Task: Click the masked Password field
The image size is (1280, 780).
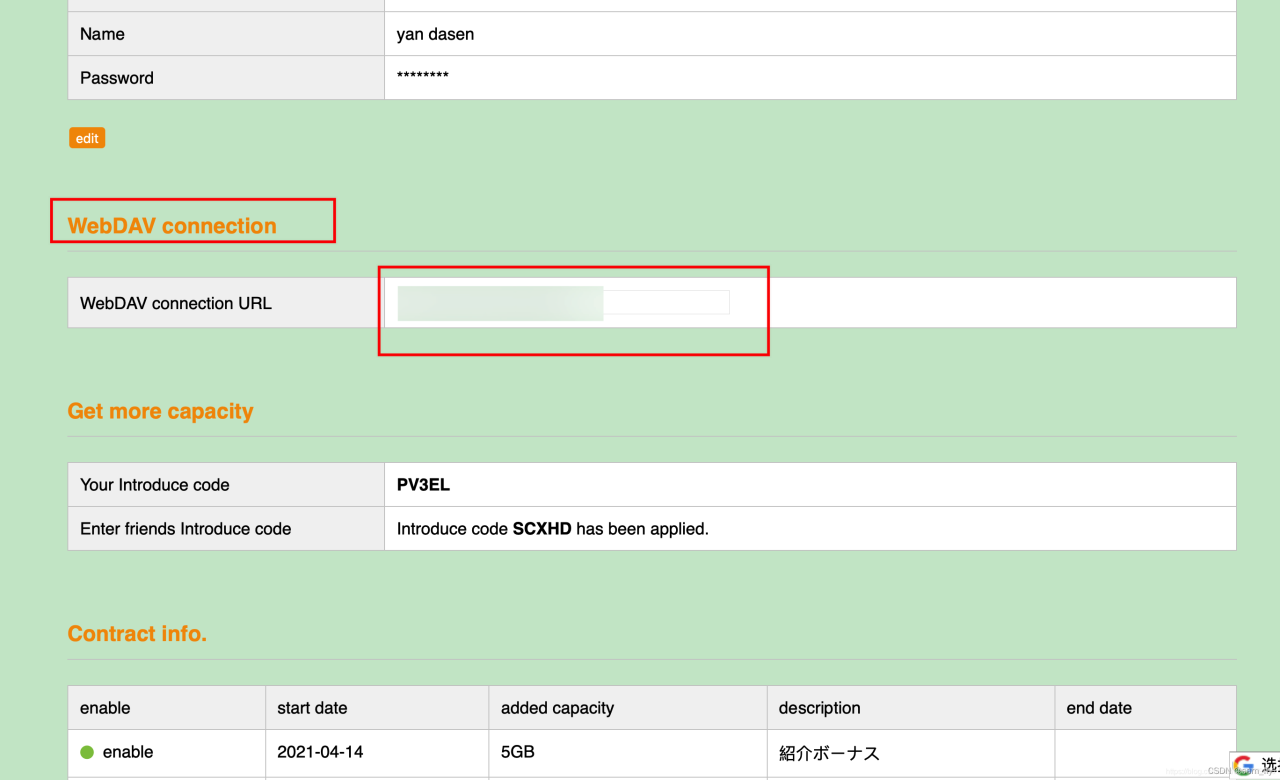Action: [x=422, y=78]
